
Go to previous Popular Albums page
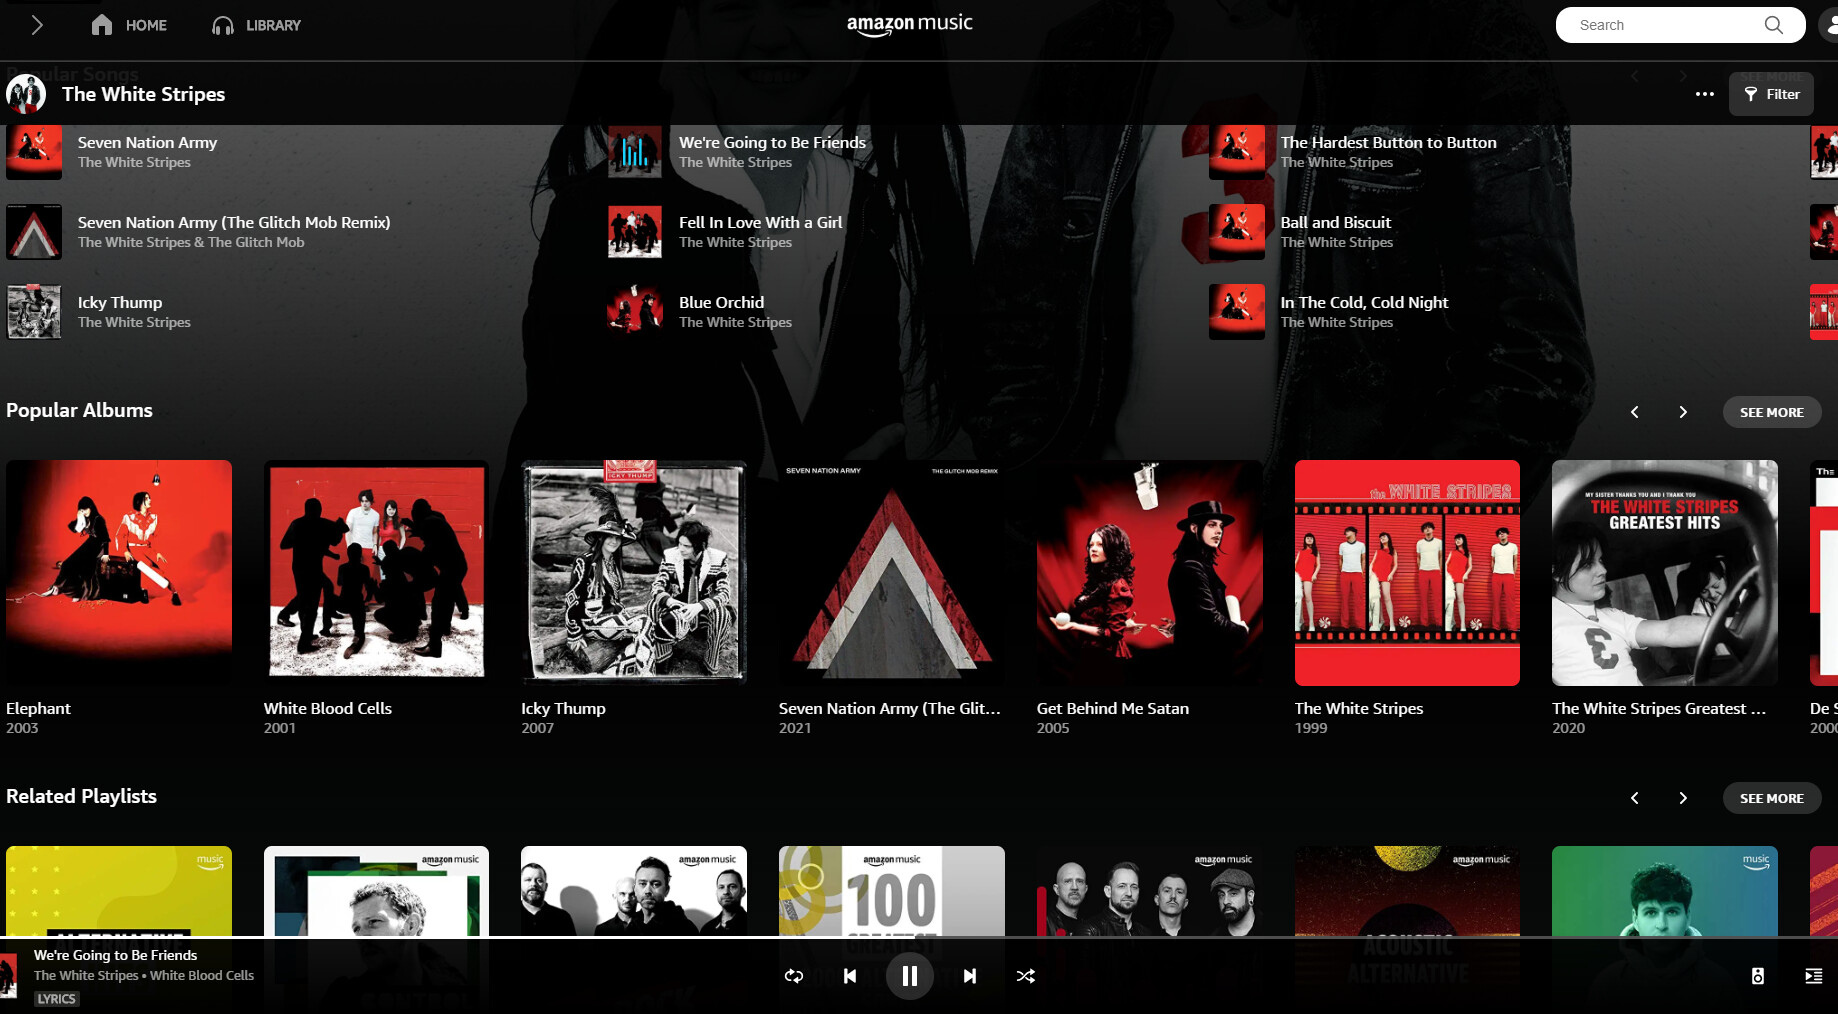point(1635,412)
